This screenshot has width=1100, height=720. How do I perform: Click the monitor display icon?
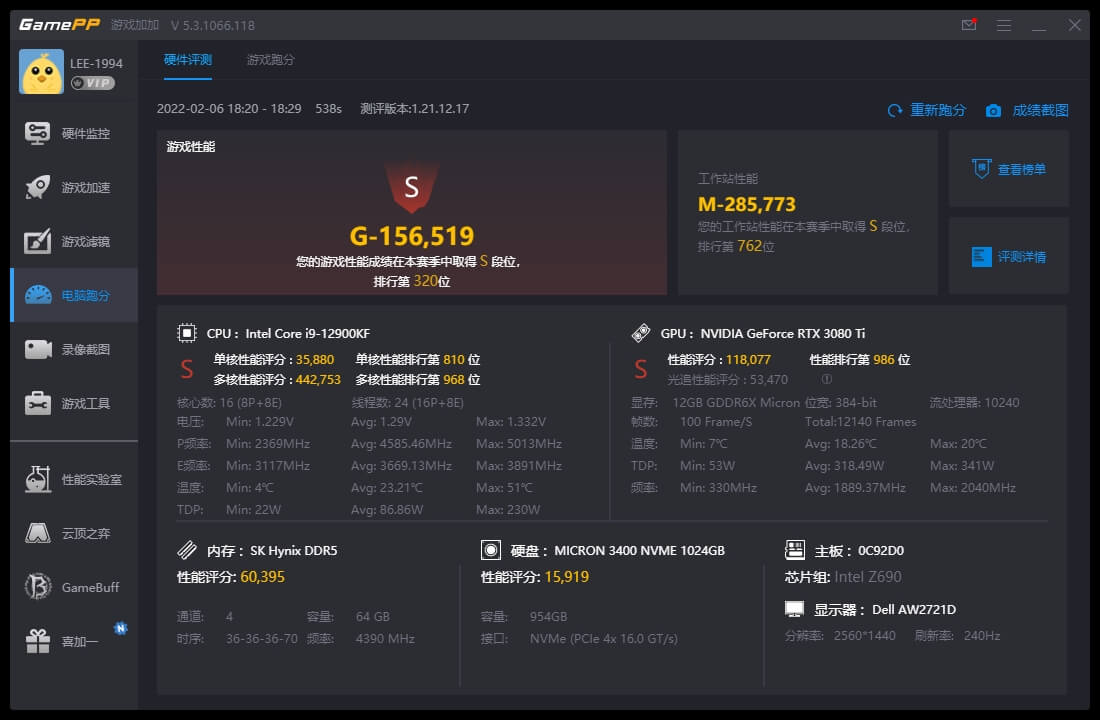pyautogui.click(x=794, y=609)
